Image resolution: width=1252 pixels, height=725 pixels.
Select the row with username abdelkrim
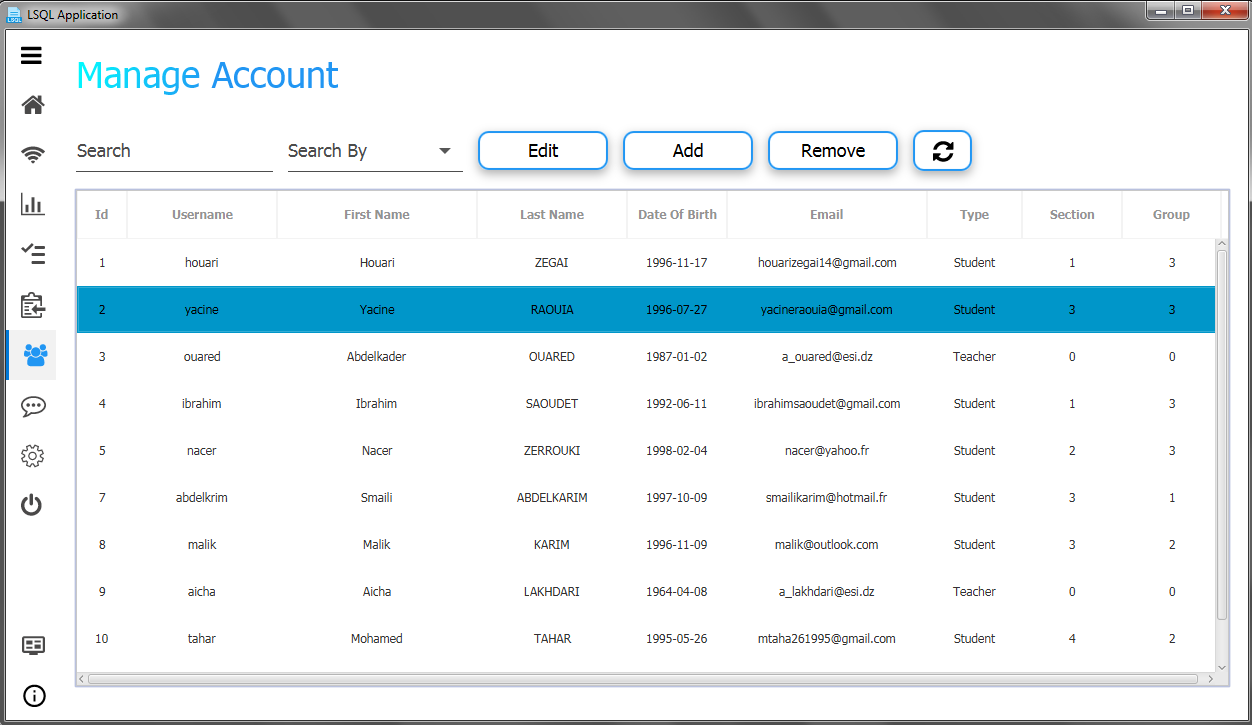point(646,498)
